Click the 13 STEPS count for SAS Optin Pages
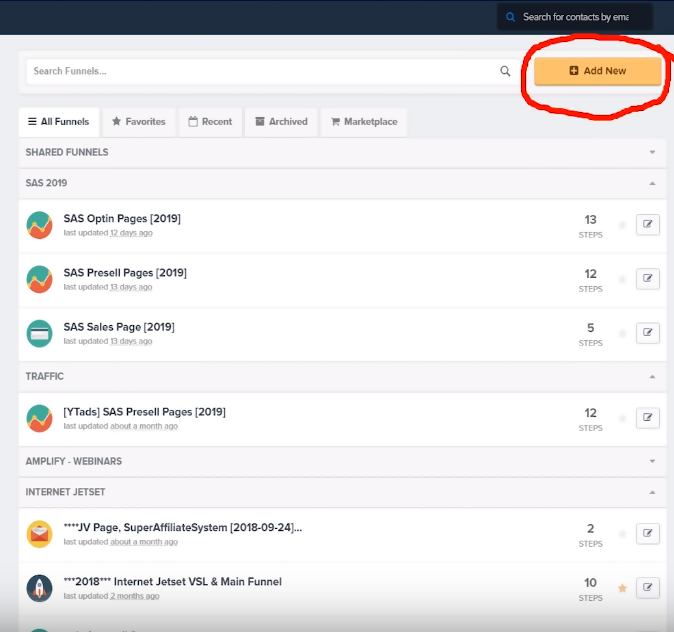 click(x=591, y=227)
